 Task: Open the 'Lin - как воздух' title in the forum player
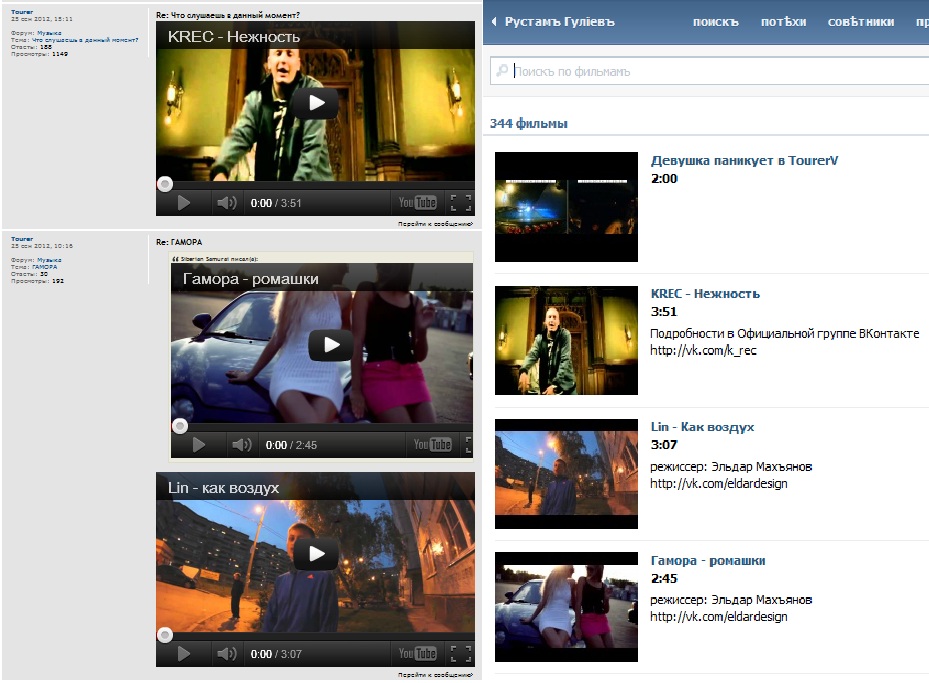pyautogui.click(x=223, y=488)
